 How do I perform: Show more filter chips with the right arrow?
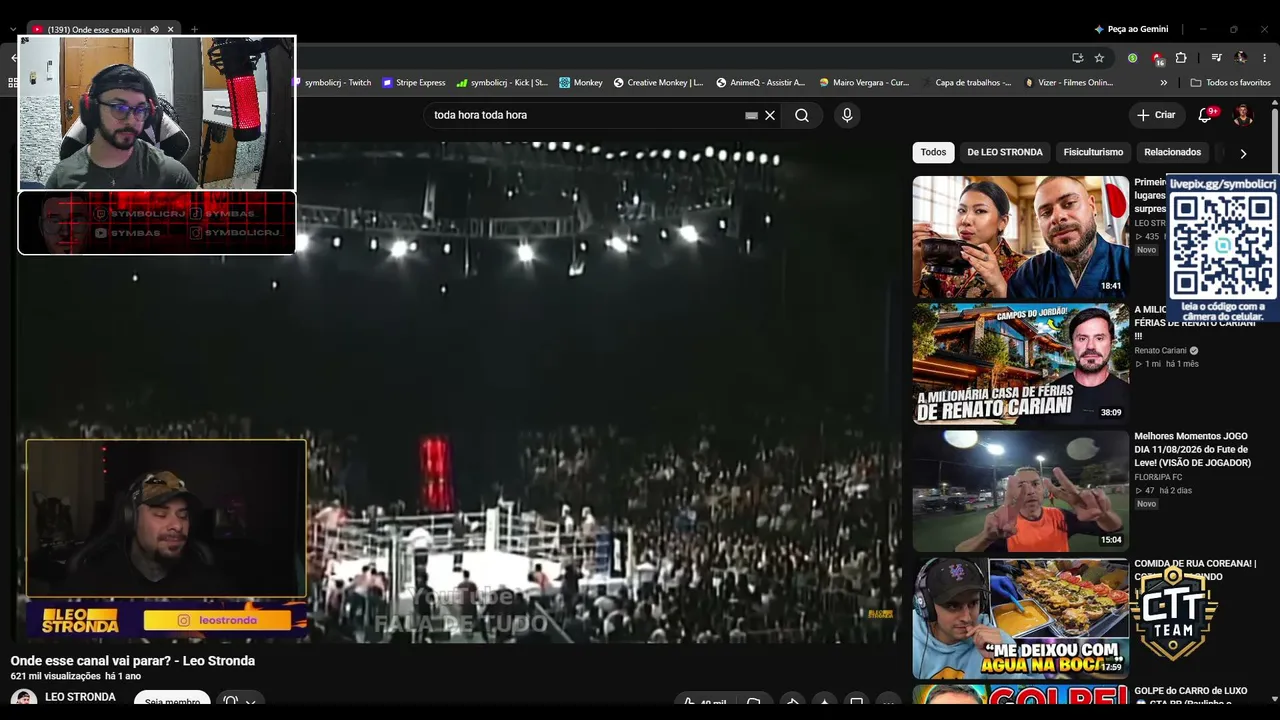click(1243, 153)
